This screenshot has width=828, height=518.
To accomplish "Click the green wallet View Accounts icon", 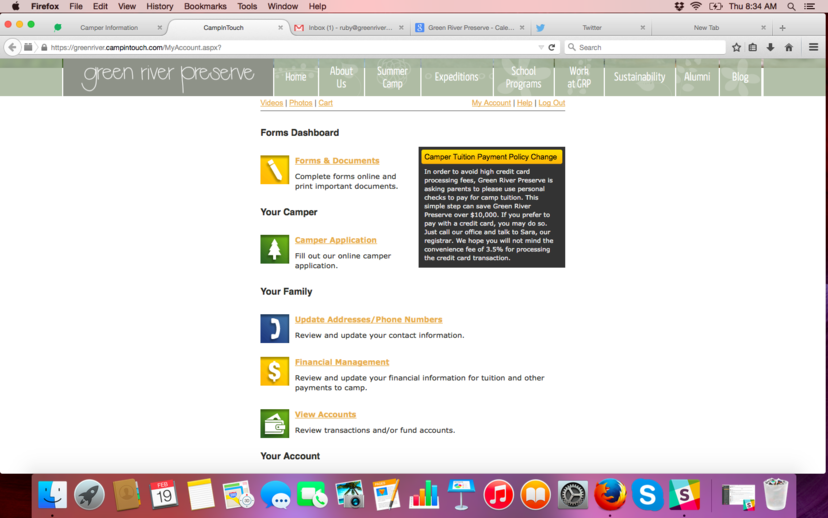I will pyautogui.click(x=275, y=423).
